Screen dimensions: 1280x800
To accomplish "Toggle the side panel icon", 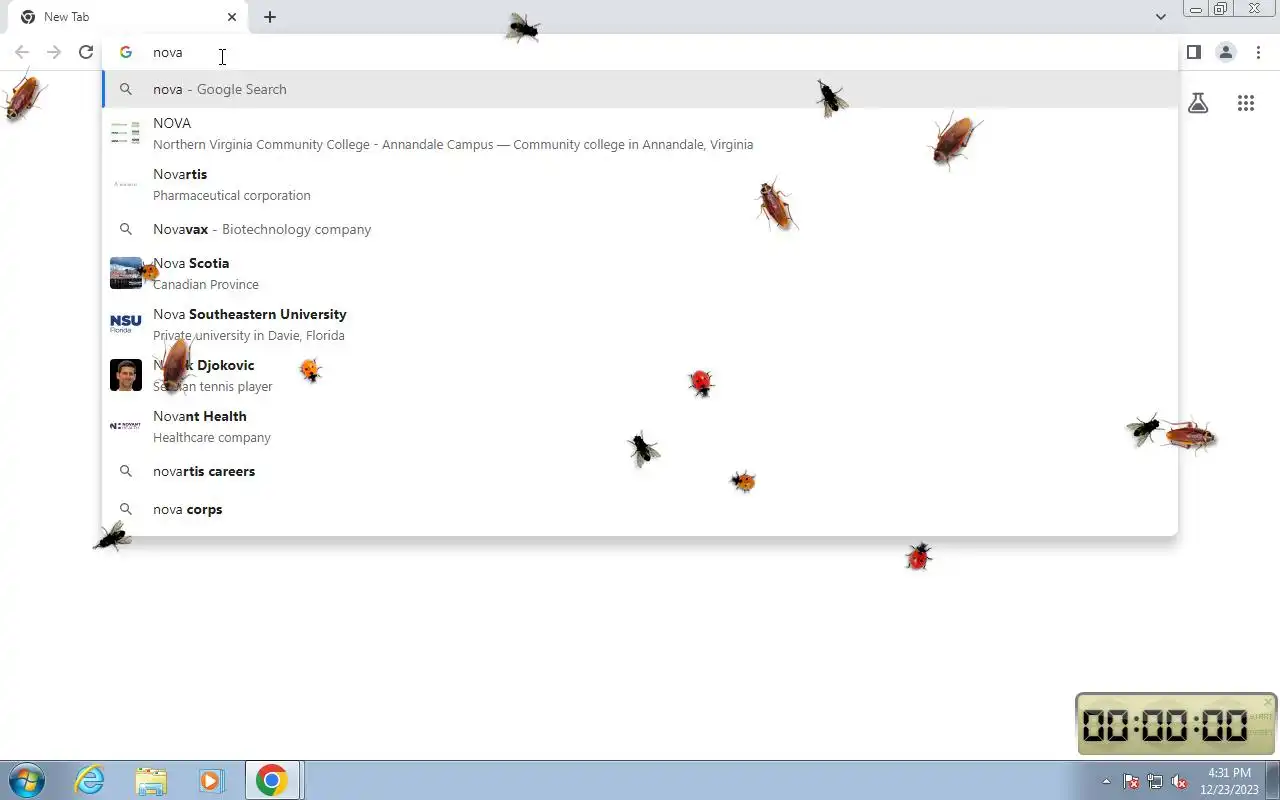I will 1193,52.
